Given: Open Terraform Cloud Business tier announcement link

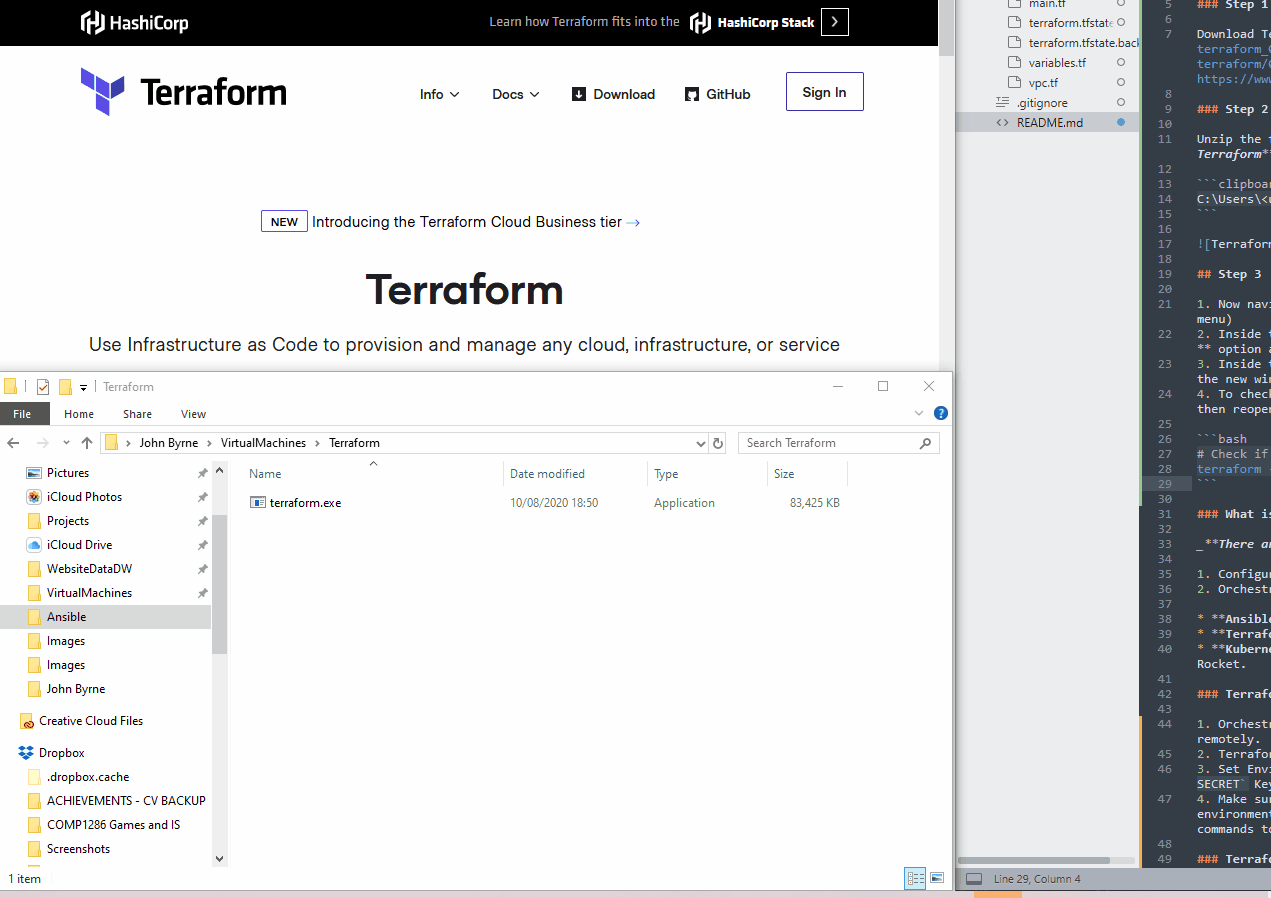Looking at the screenshot, I should point(476,222).
